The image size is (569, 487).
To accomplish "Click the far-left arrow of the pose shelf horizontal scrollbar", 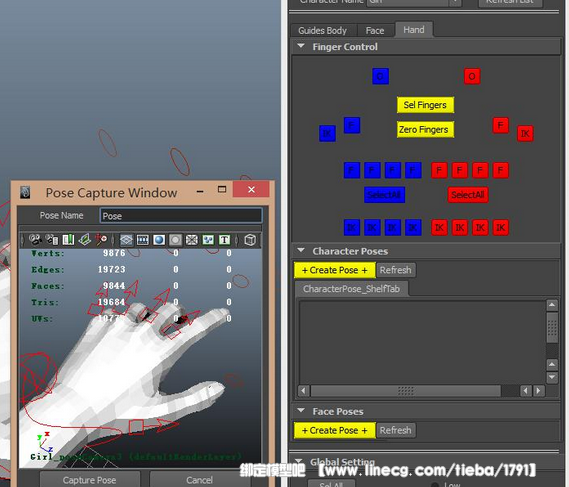I will click(304, 391).
